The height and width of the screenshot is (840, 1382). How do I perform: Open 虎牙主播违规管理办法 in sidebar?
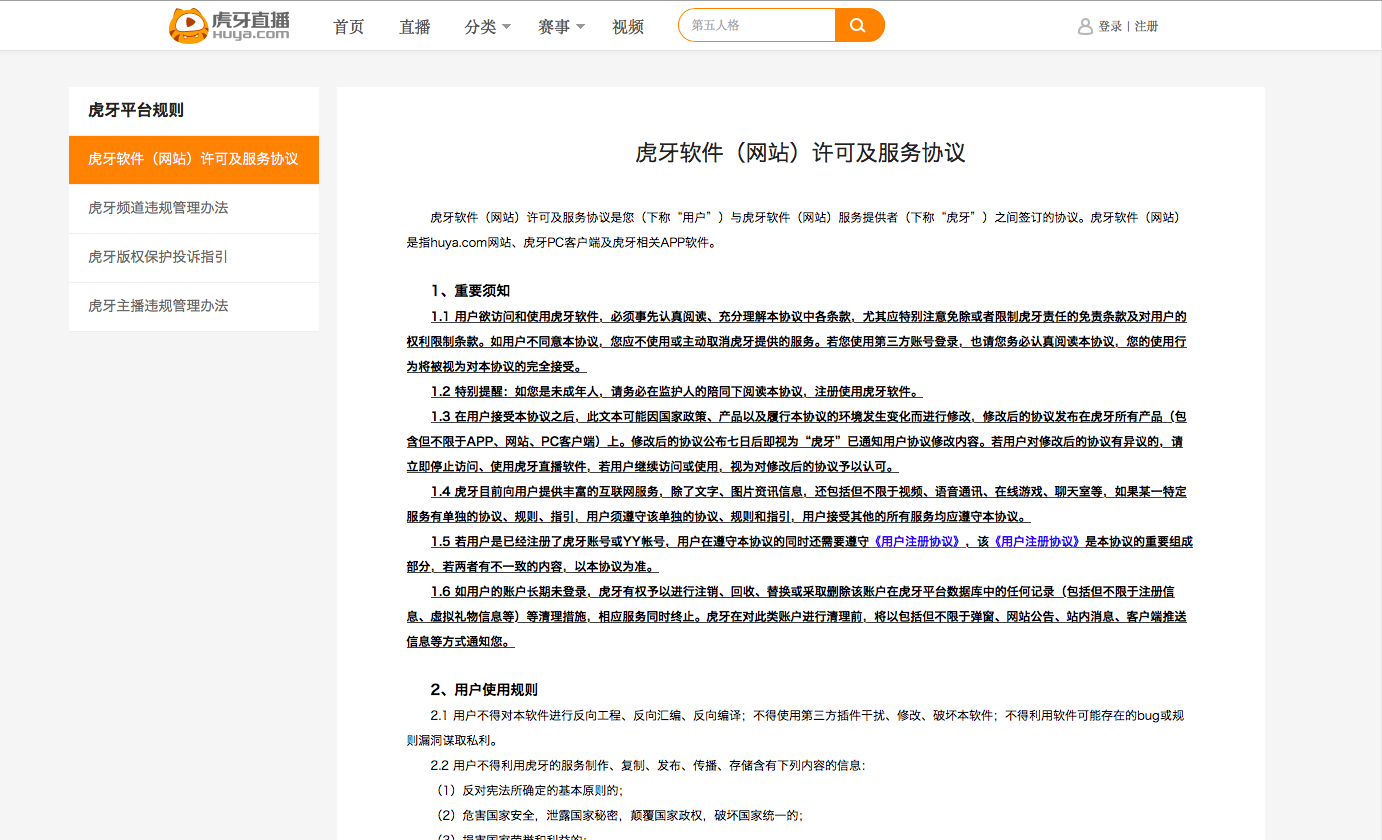click(x=194, y=306)
